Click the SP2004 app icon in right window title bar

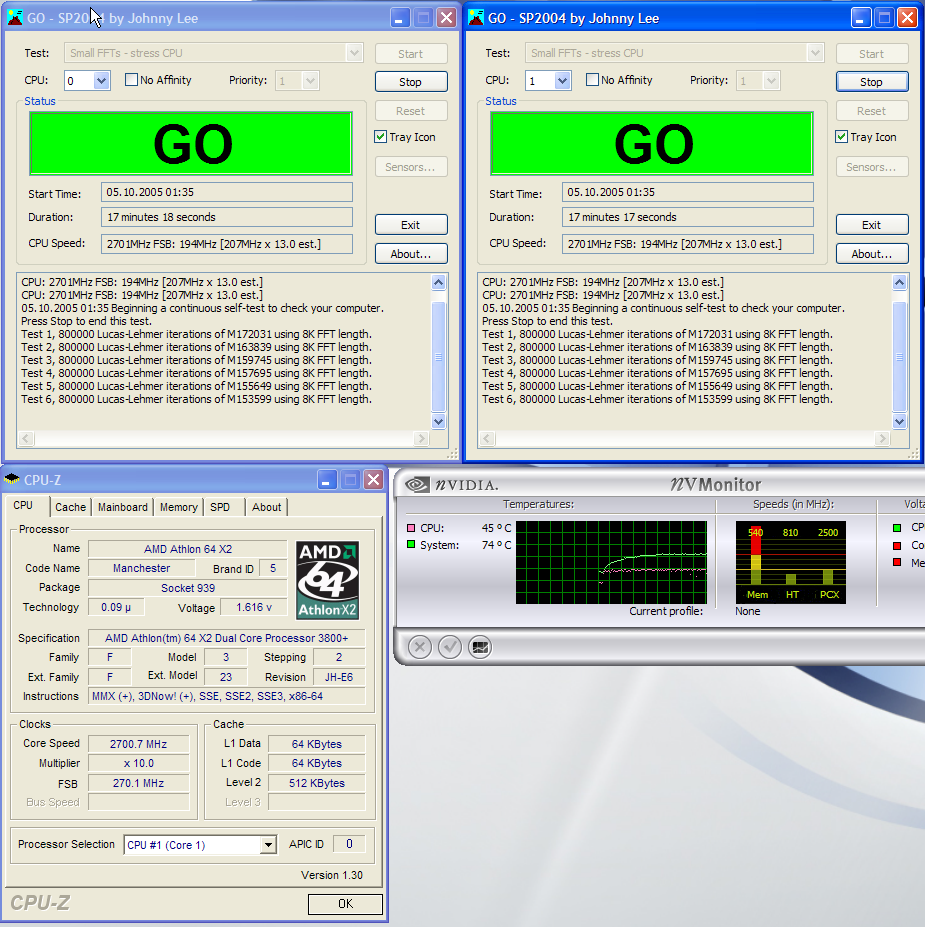point(475,18)
